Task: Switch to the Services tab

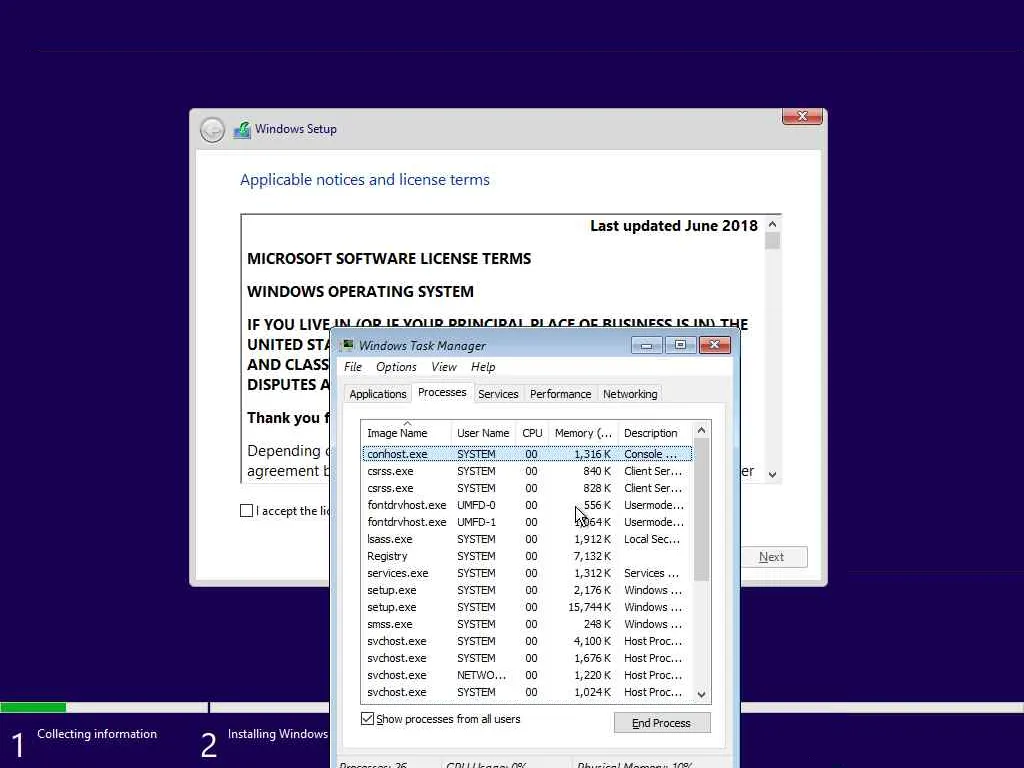Action: click(498, 394)
